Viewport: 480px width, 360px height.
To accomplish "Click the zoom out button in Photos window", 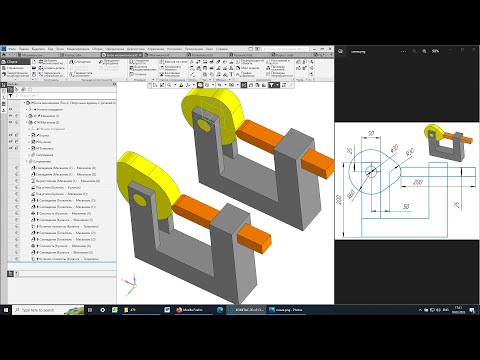I will pos(414,51).
